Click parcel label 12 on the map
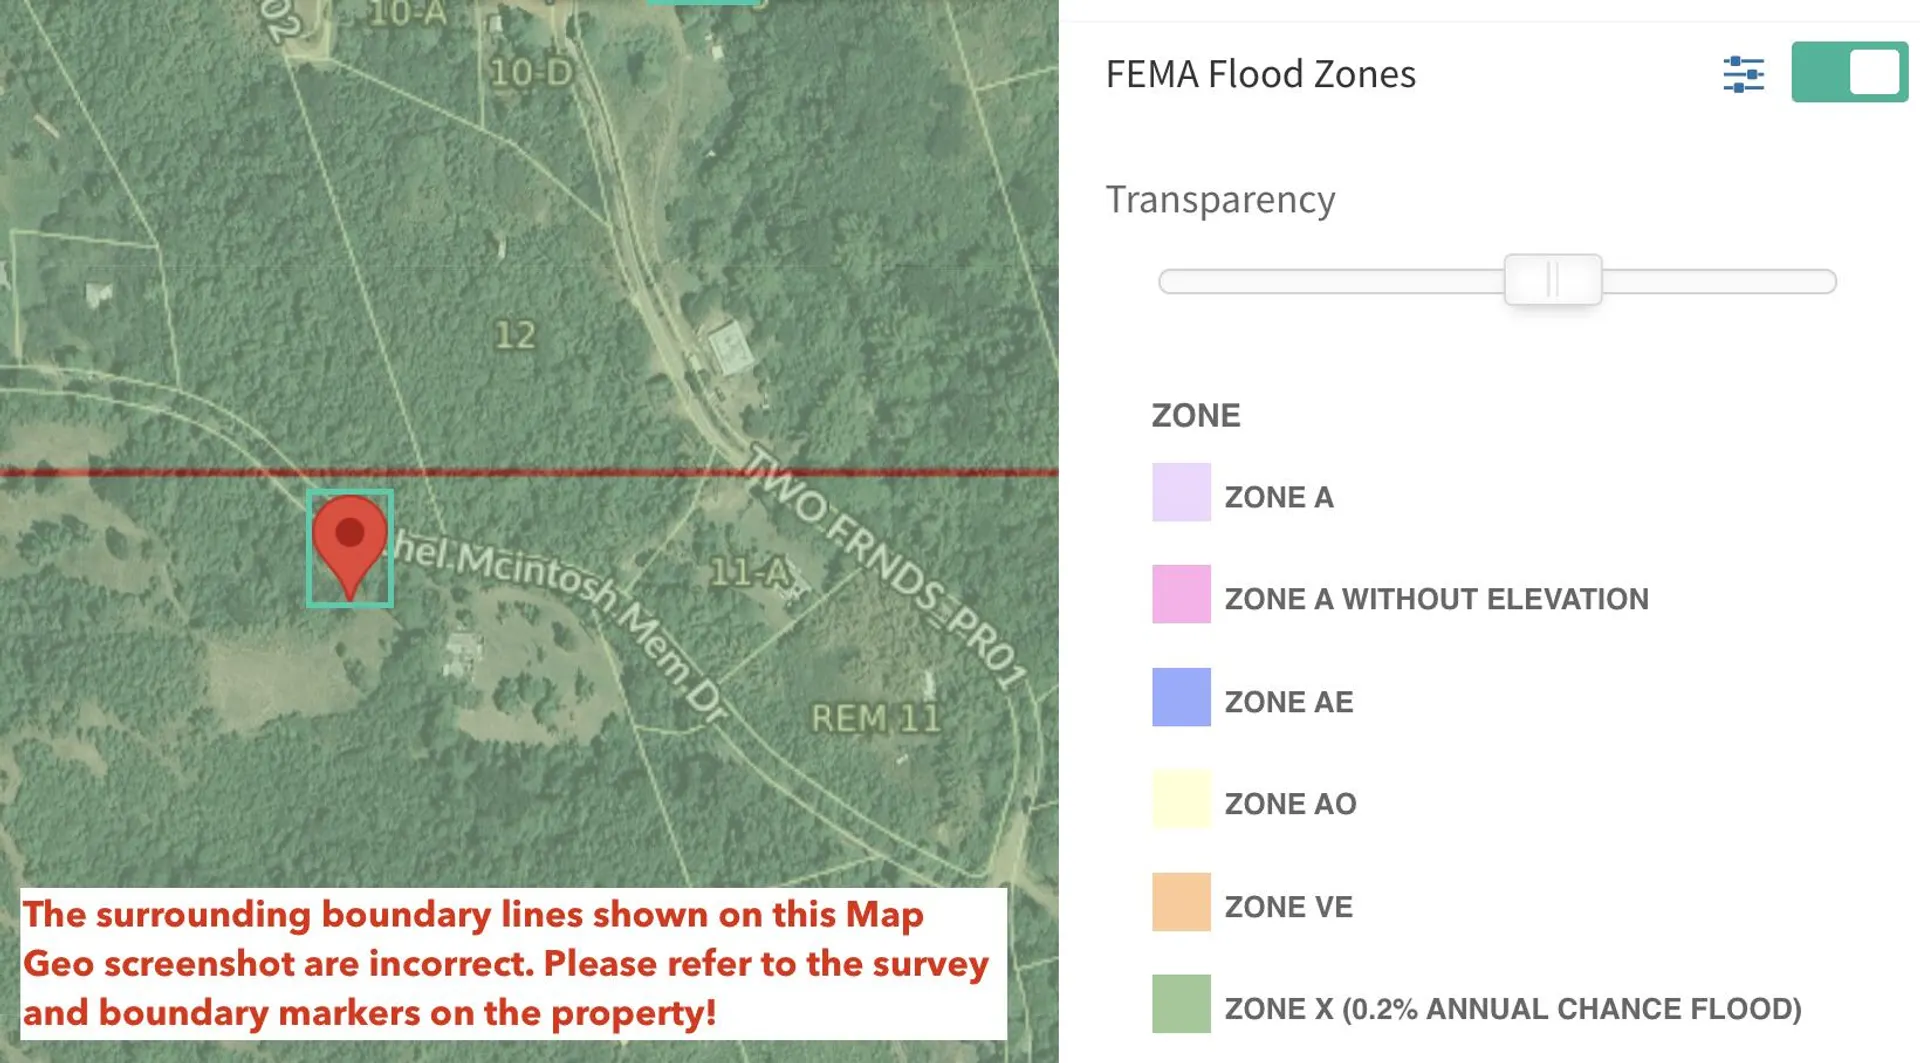The height and width of the screenshot is (1063, 1920). (515, 335)
